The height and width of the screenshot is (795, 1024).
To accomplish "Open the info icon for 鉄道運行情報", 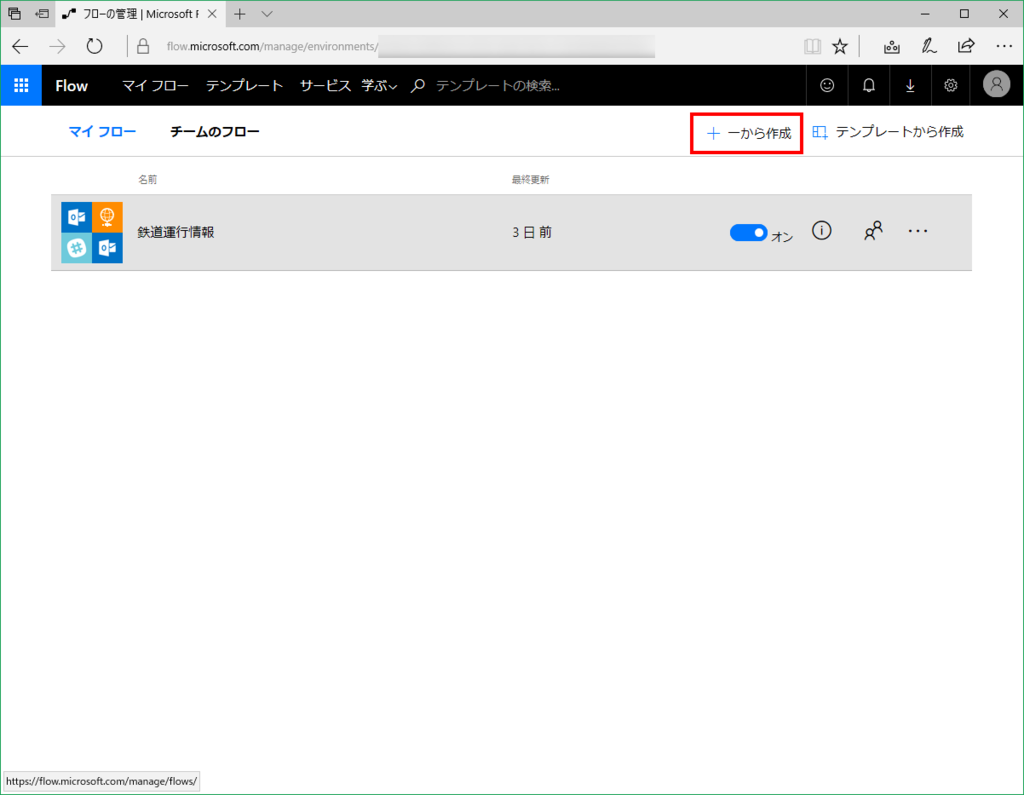I will coord(822,230).
